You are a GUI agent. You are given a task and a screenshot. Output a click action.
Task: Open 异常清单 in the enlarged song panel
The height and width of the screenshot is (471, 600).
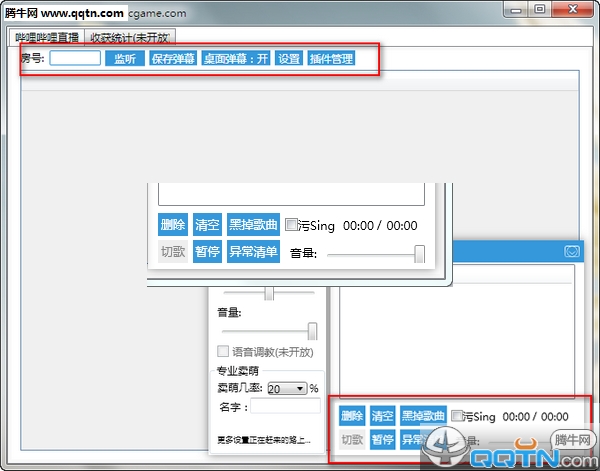(x=253, y=251)
